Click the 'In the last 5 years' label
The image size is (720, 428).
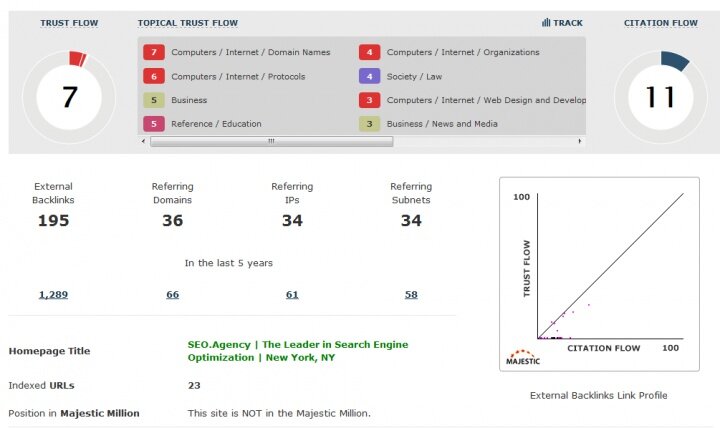click(229, 263)
